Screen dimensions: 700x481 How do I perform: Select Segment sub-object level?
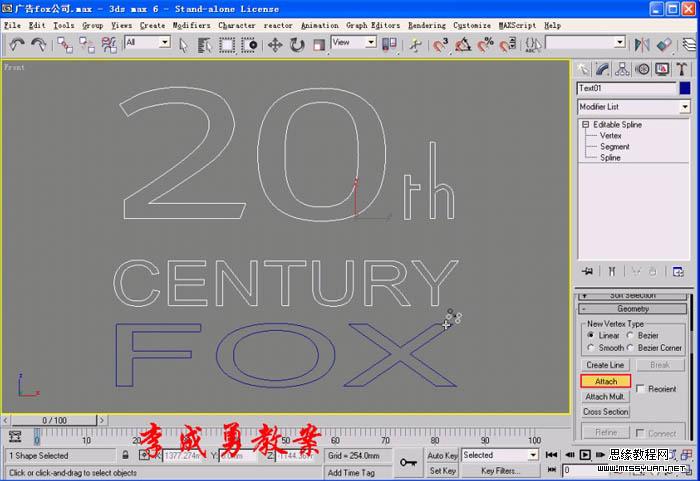point(615,146)
